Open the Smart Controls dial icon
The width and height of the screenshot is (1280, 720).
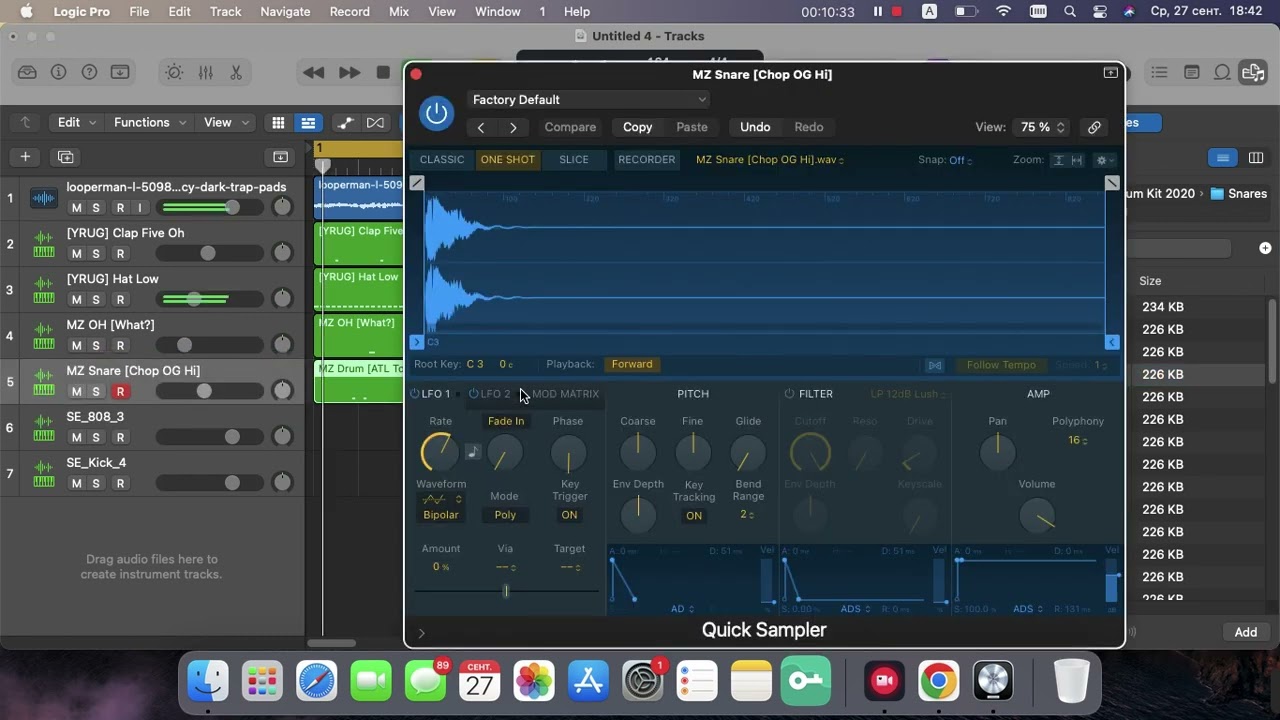pos(174,72)
